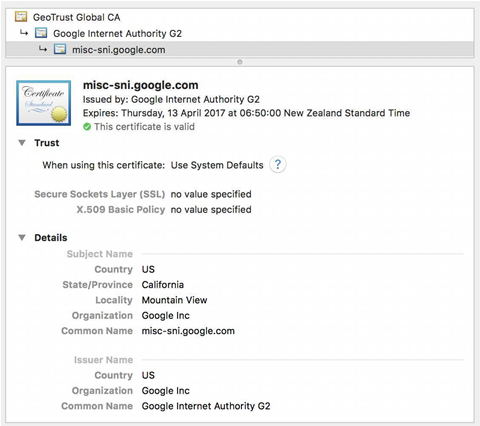This screenshot has width=480, height=426.
Task: Collapse the Trust section triangle
Action: click(x=22, y=143)
